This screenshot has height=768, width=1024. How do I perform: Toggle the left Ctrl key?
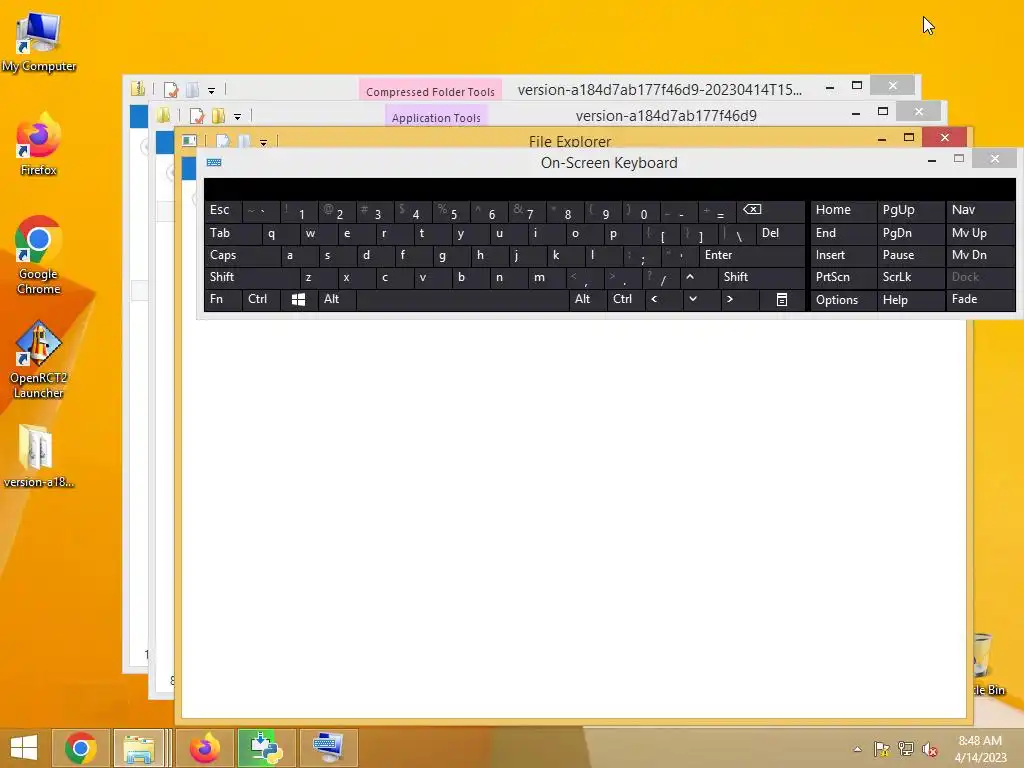261,300
